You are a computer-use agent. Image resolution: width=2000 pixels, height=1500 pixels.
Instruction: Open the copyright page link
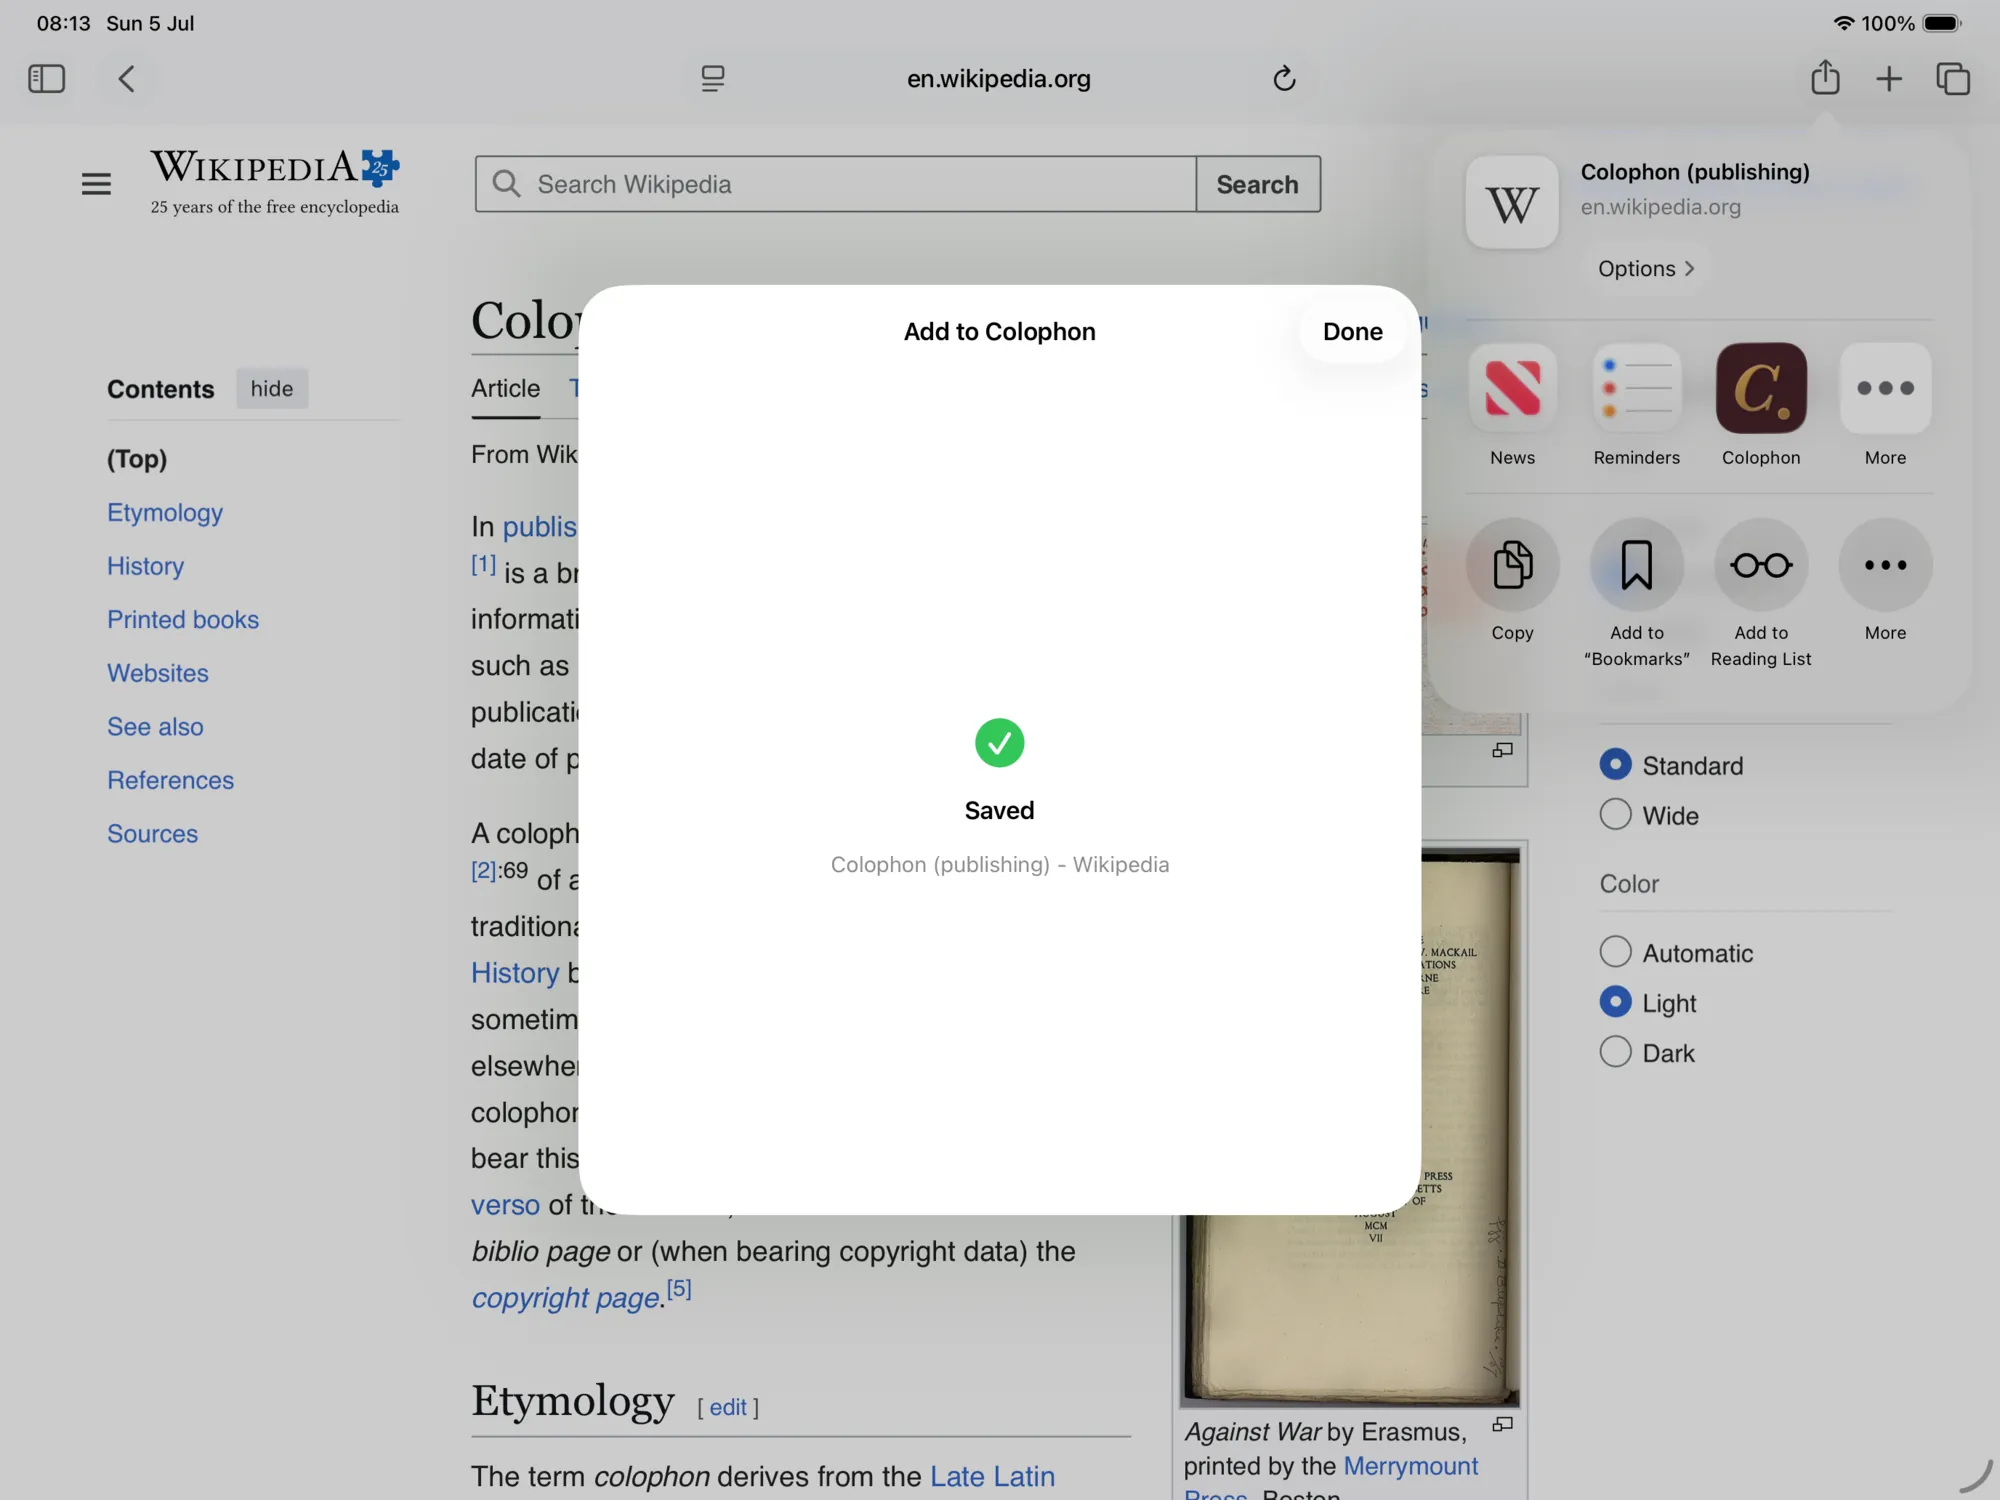click(565, 1298)
